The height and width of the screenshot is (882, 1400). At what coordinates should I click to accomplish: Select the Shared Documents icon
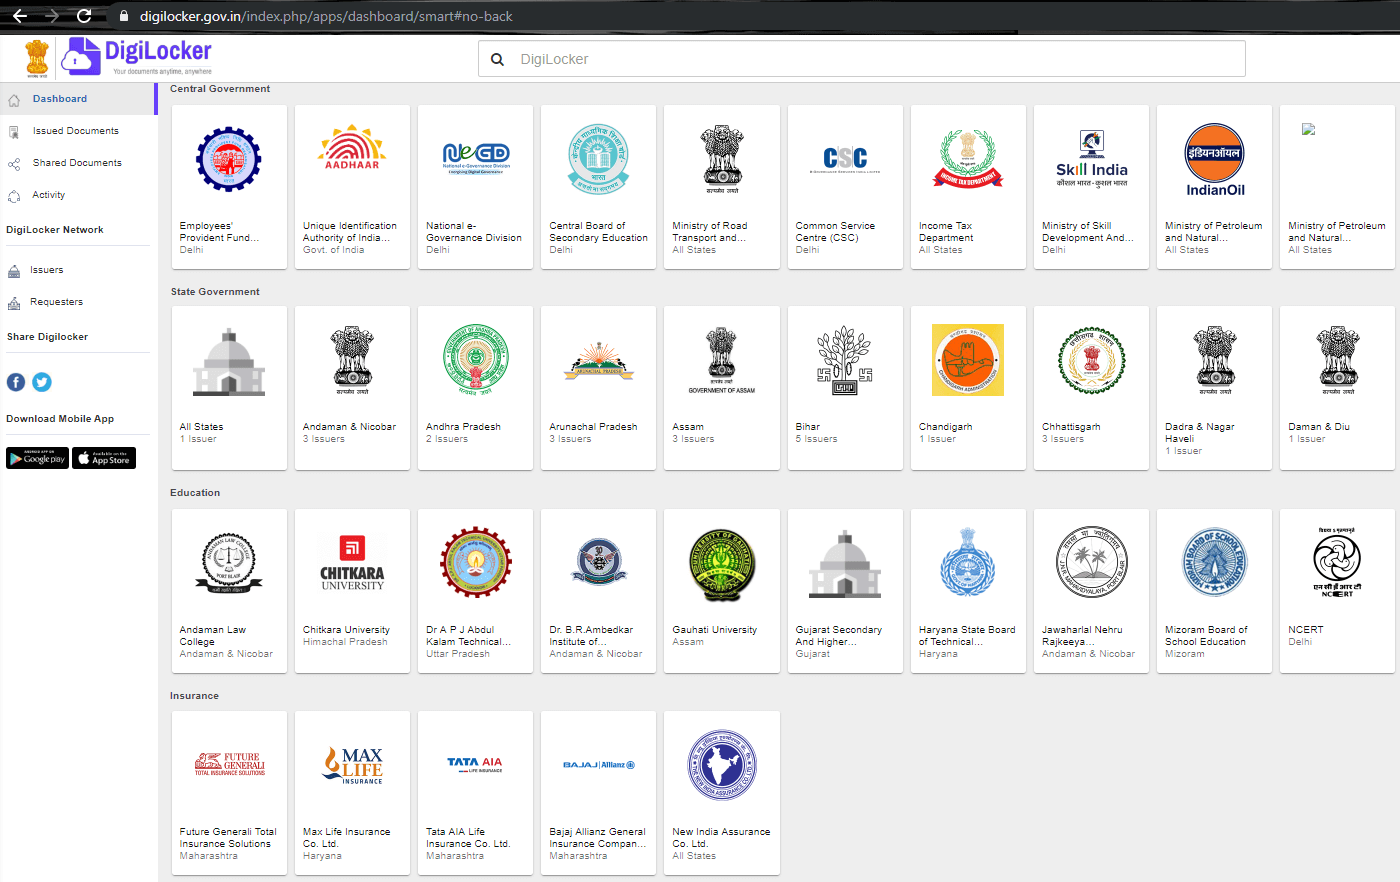14,162
